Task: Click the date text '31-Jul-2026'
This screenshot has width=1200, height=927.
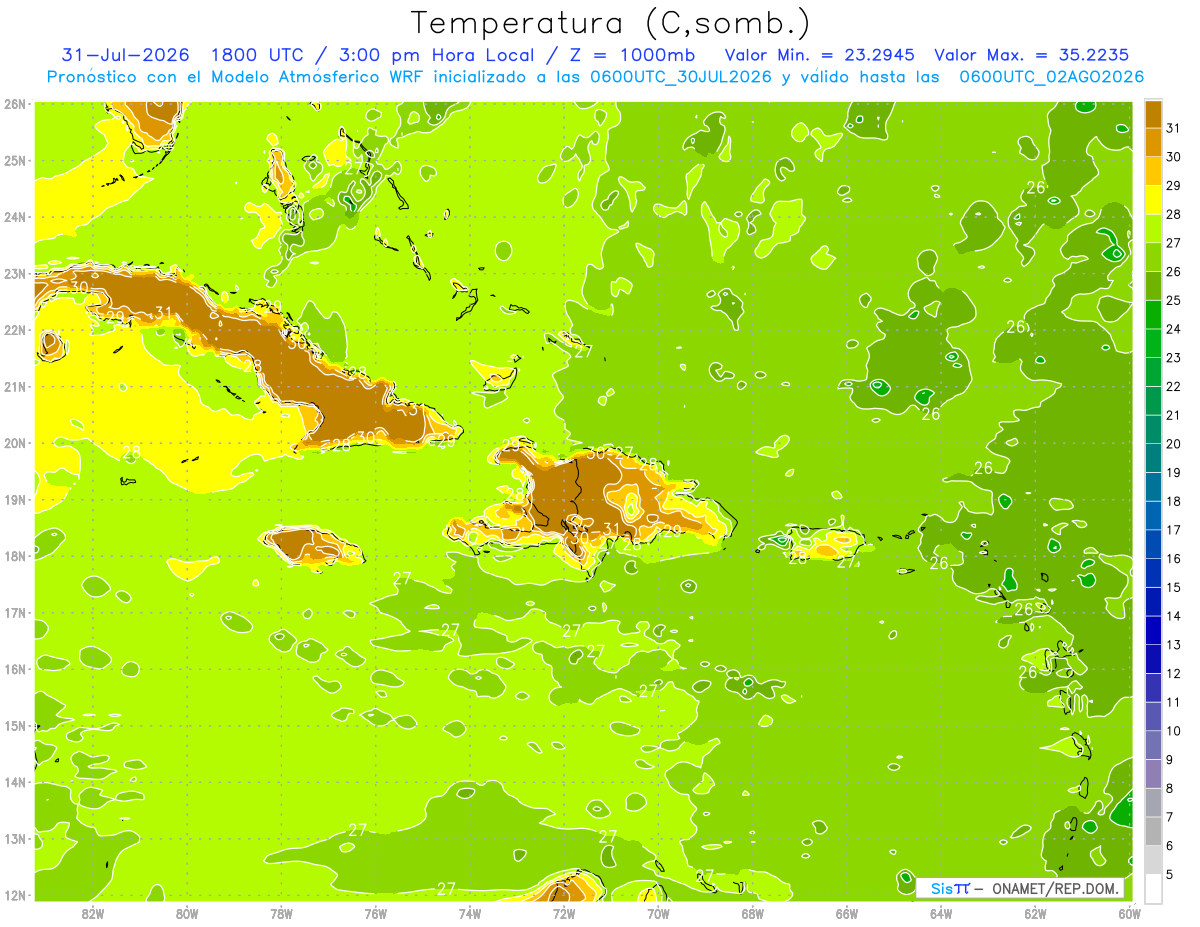Action: click(x=126, y=54)
